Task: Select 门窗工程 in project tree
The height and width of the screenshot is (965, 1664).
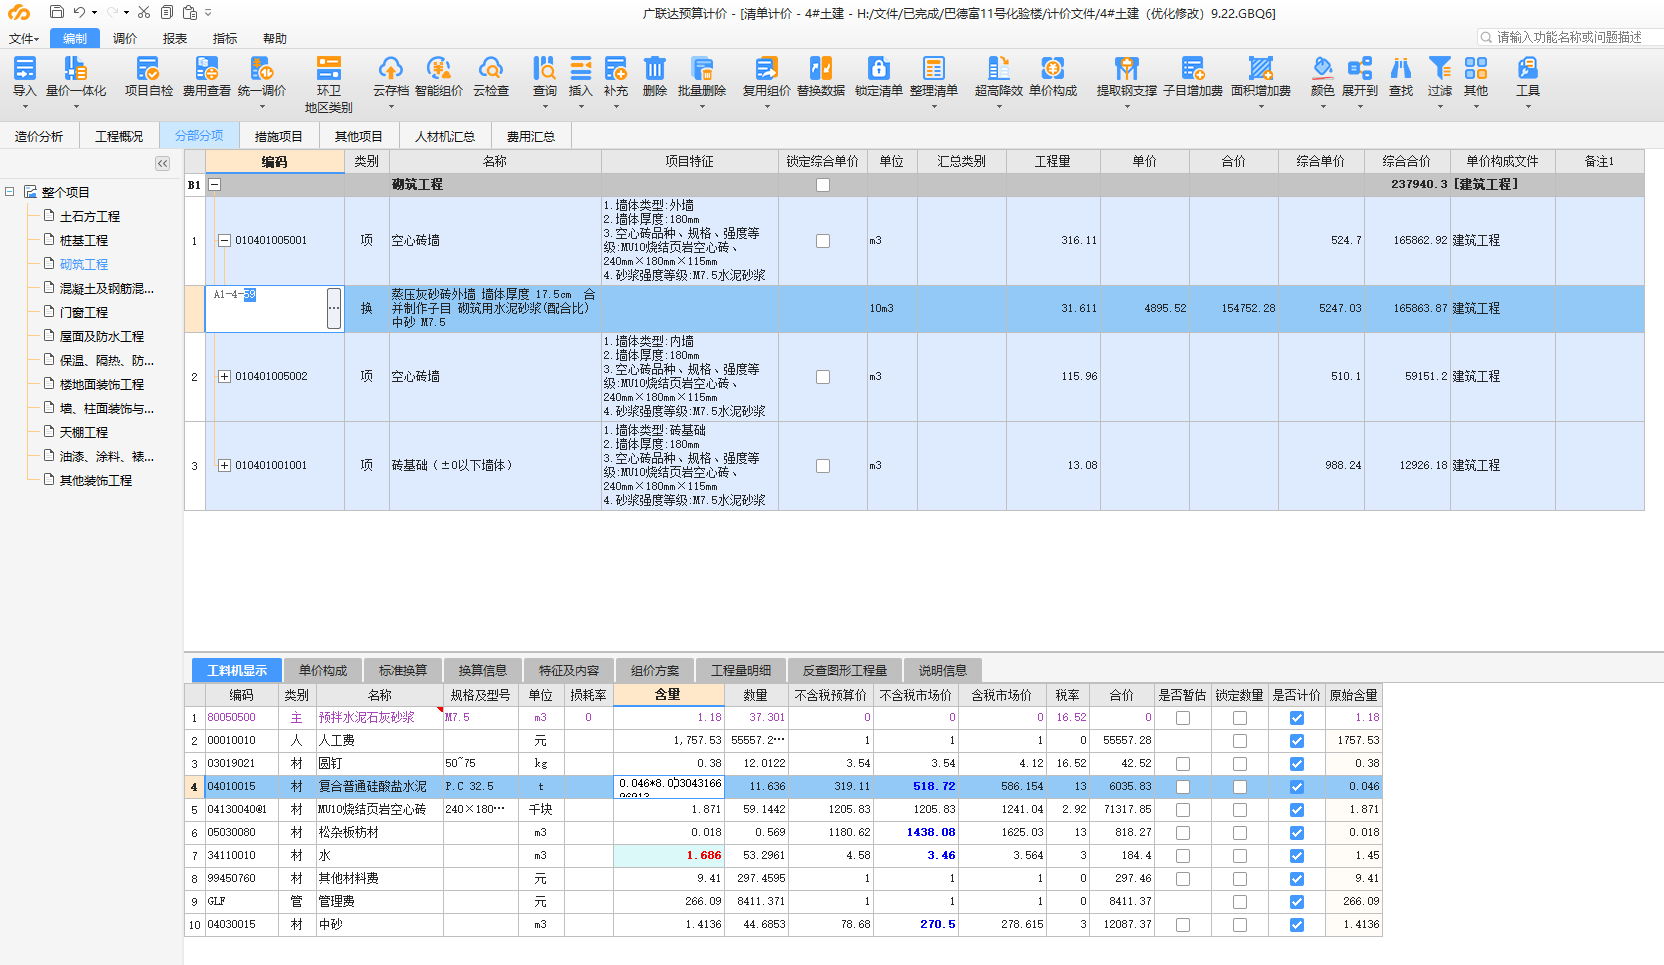Action: (x=84, y=312)
